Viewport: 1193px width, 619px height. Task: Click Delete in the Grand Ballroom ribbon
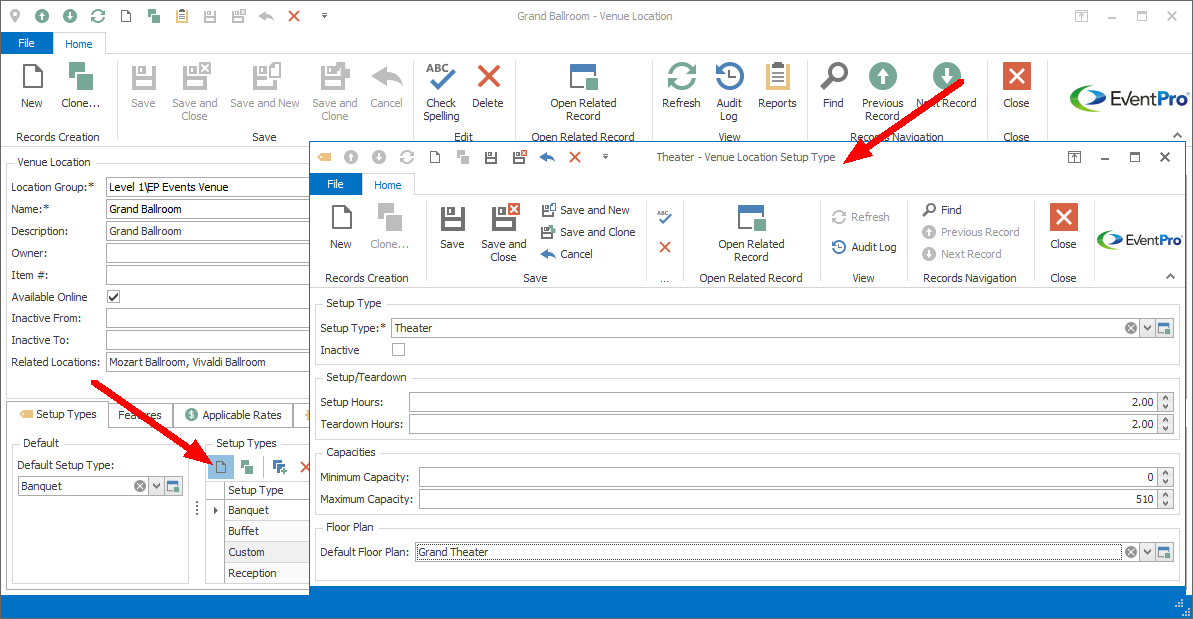click(x=488, y=86)
